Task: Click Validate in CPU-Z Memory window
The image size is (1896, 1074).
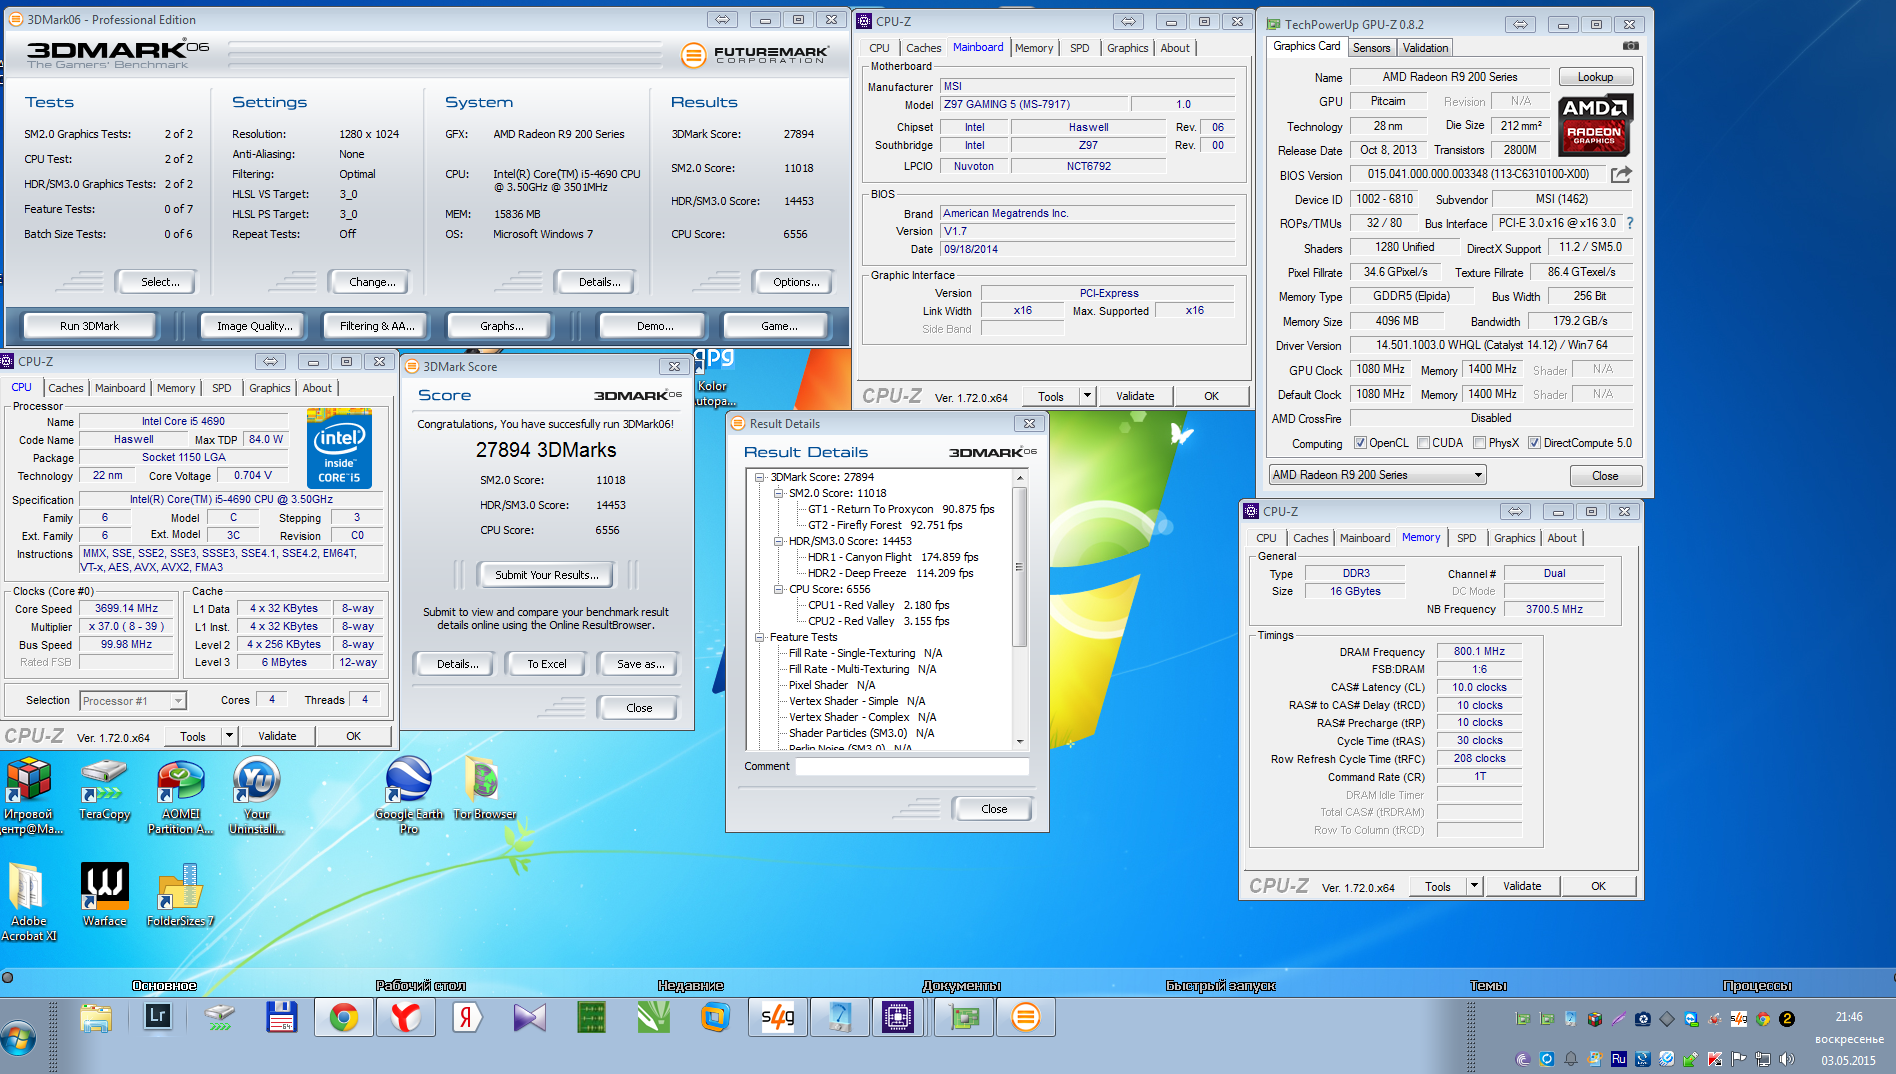Action: point(1522,886)
